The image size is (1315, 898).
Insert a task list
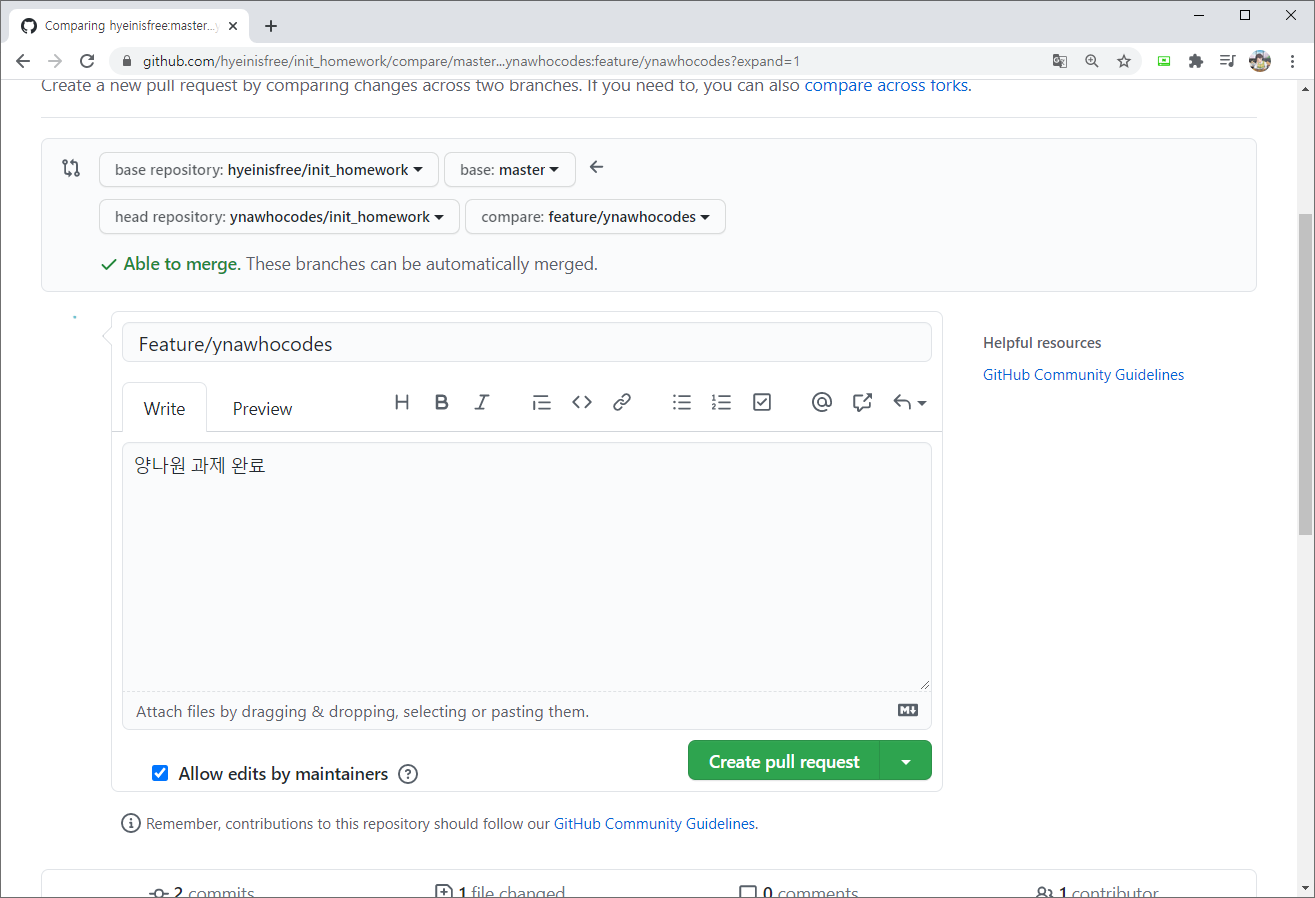[762, 402]
